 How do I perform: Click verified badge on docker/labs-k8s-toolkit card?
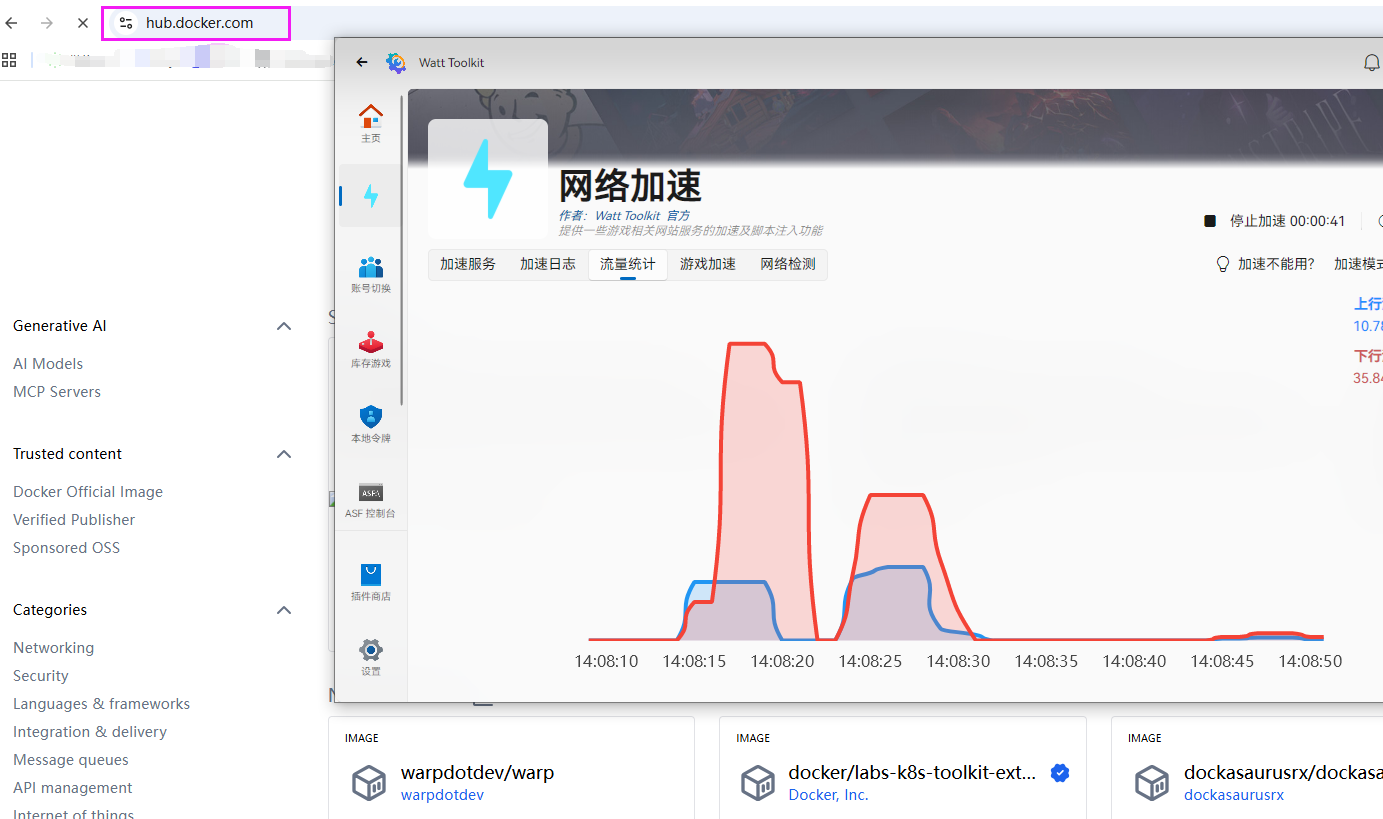coord(1060,772)
